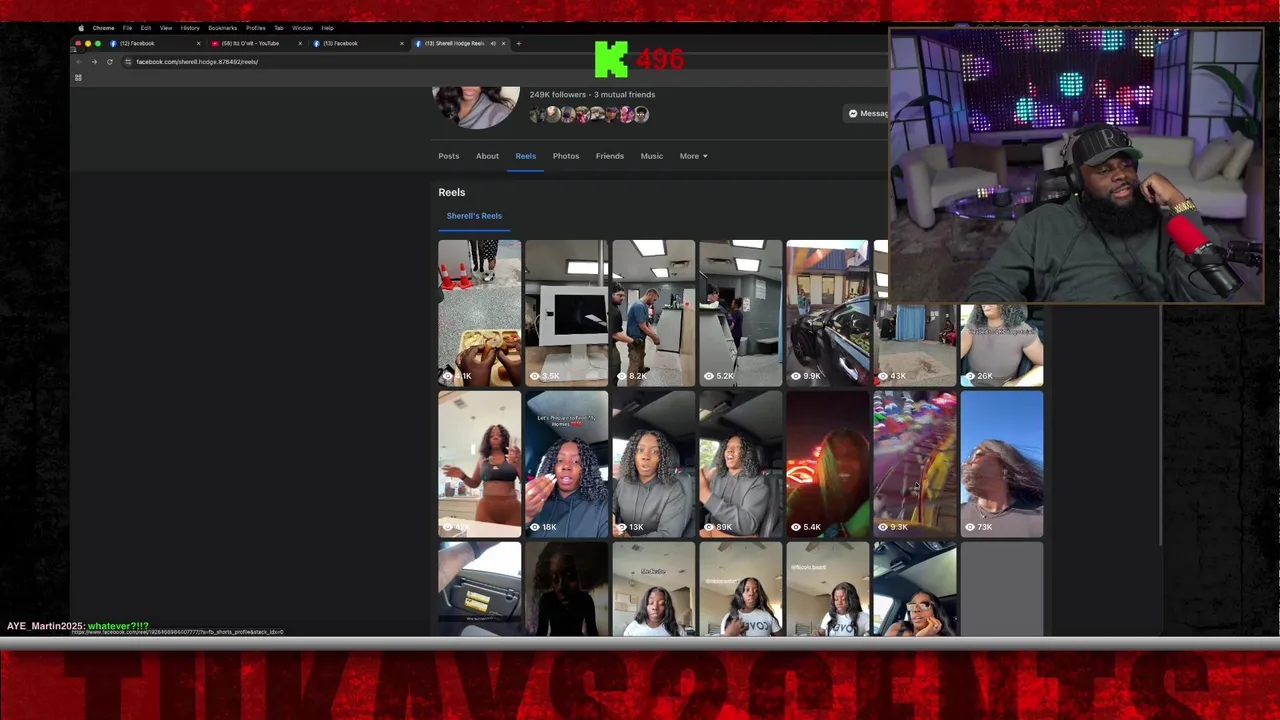The width and height of the screenshot is (1280, 720).
Task: Open the Profiles menu
Action: coord(256,28)
